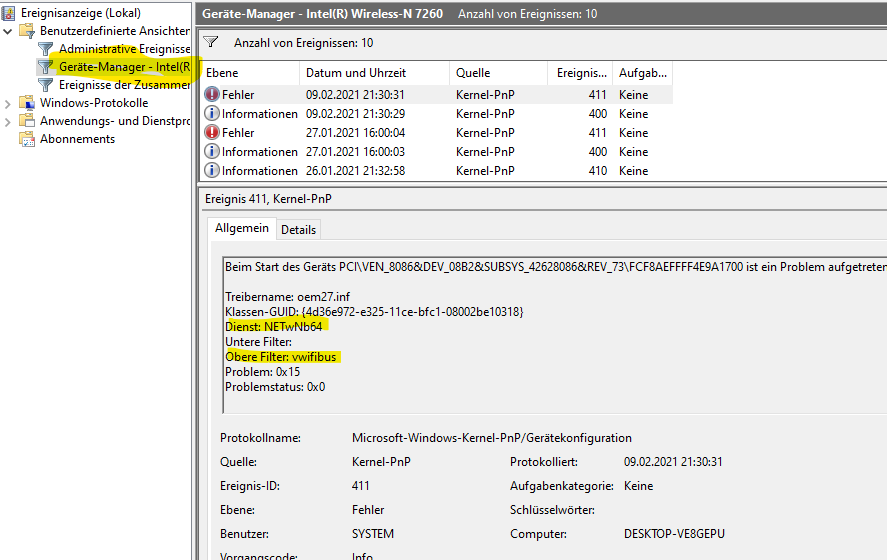This screenshot has width=887, height=560.
Task: Sort by the Ereignis-ID column header
Action: [580, 73]
